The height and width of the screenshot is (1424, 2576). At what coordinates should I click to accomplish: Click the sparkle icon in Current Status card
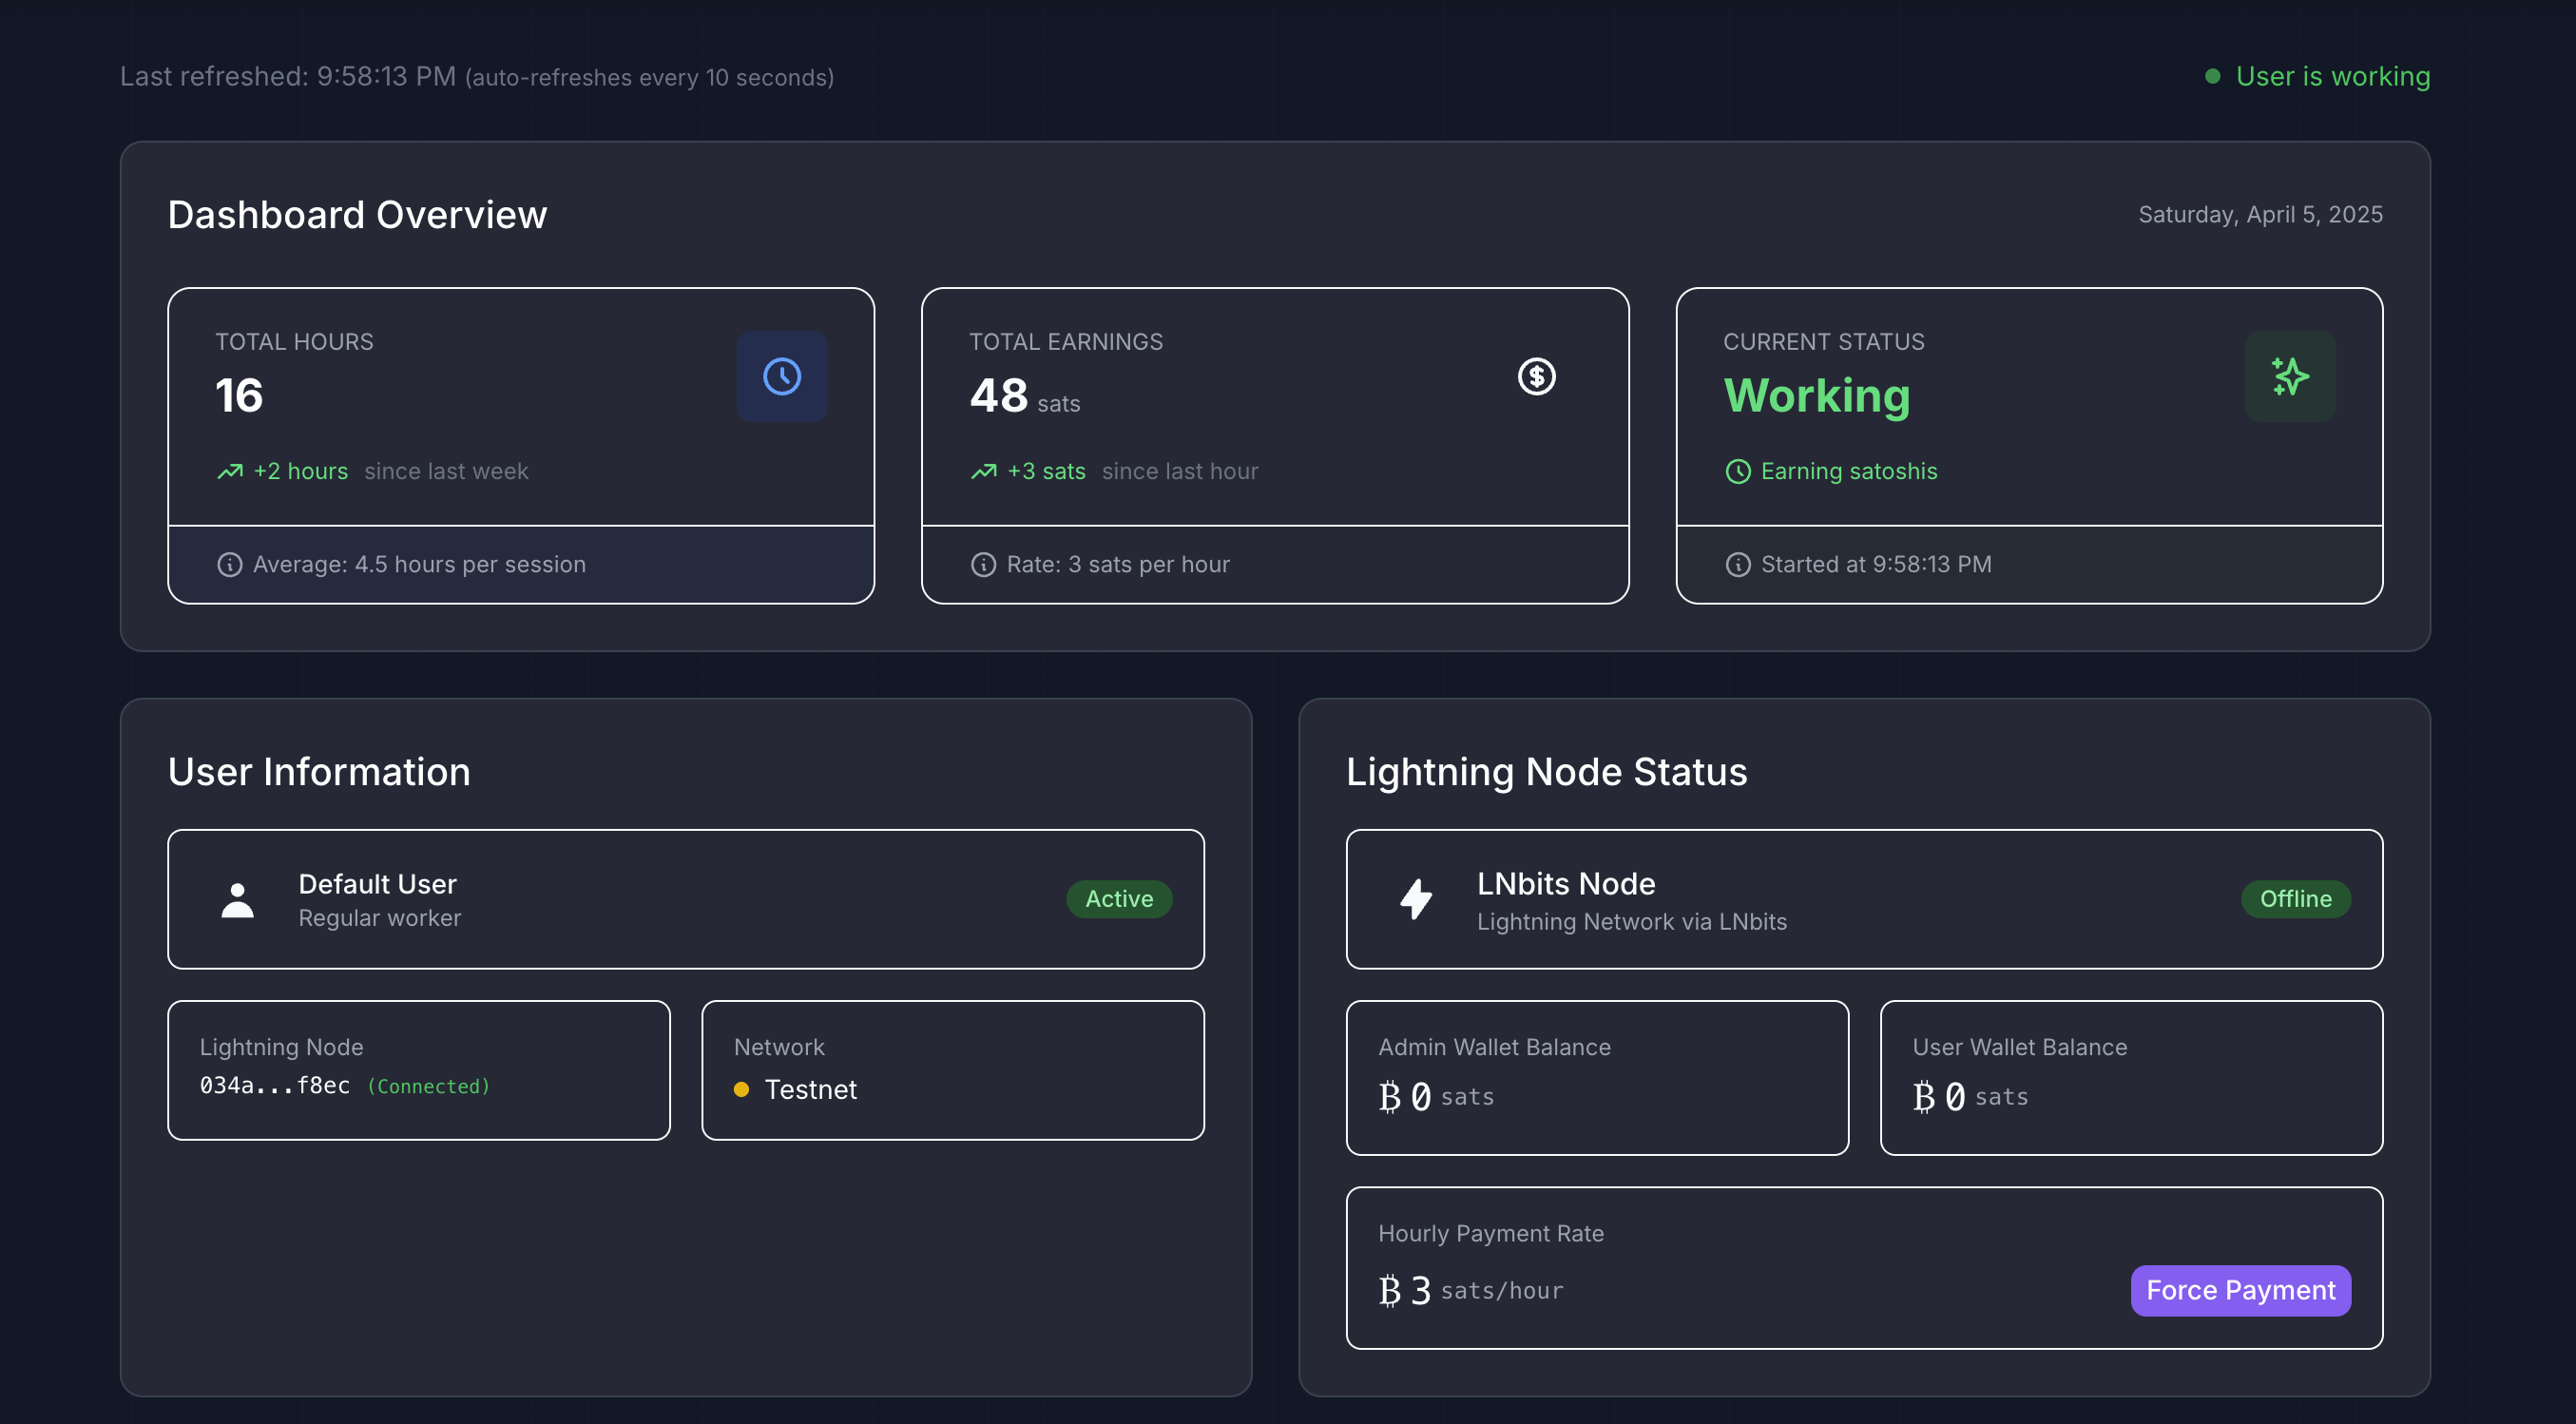2289,377
